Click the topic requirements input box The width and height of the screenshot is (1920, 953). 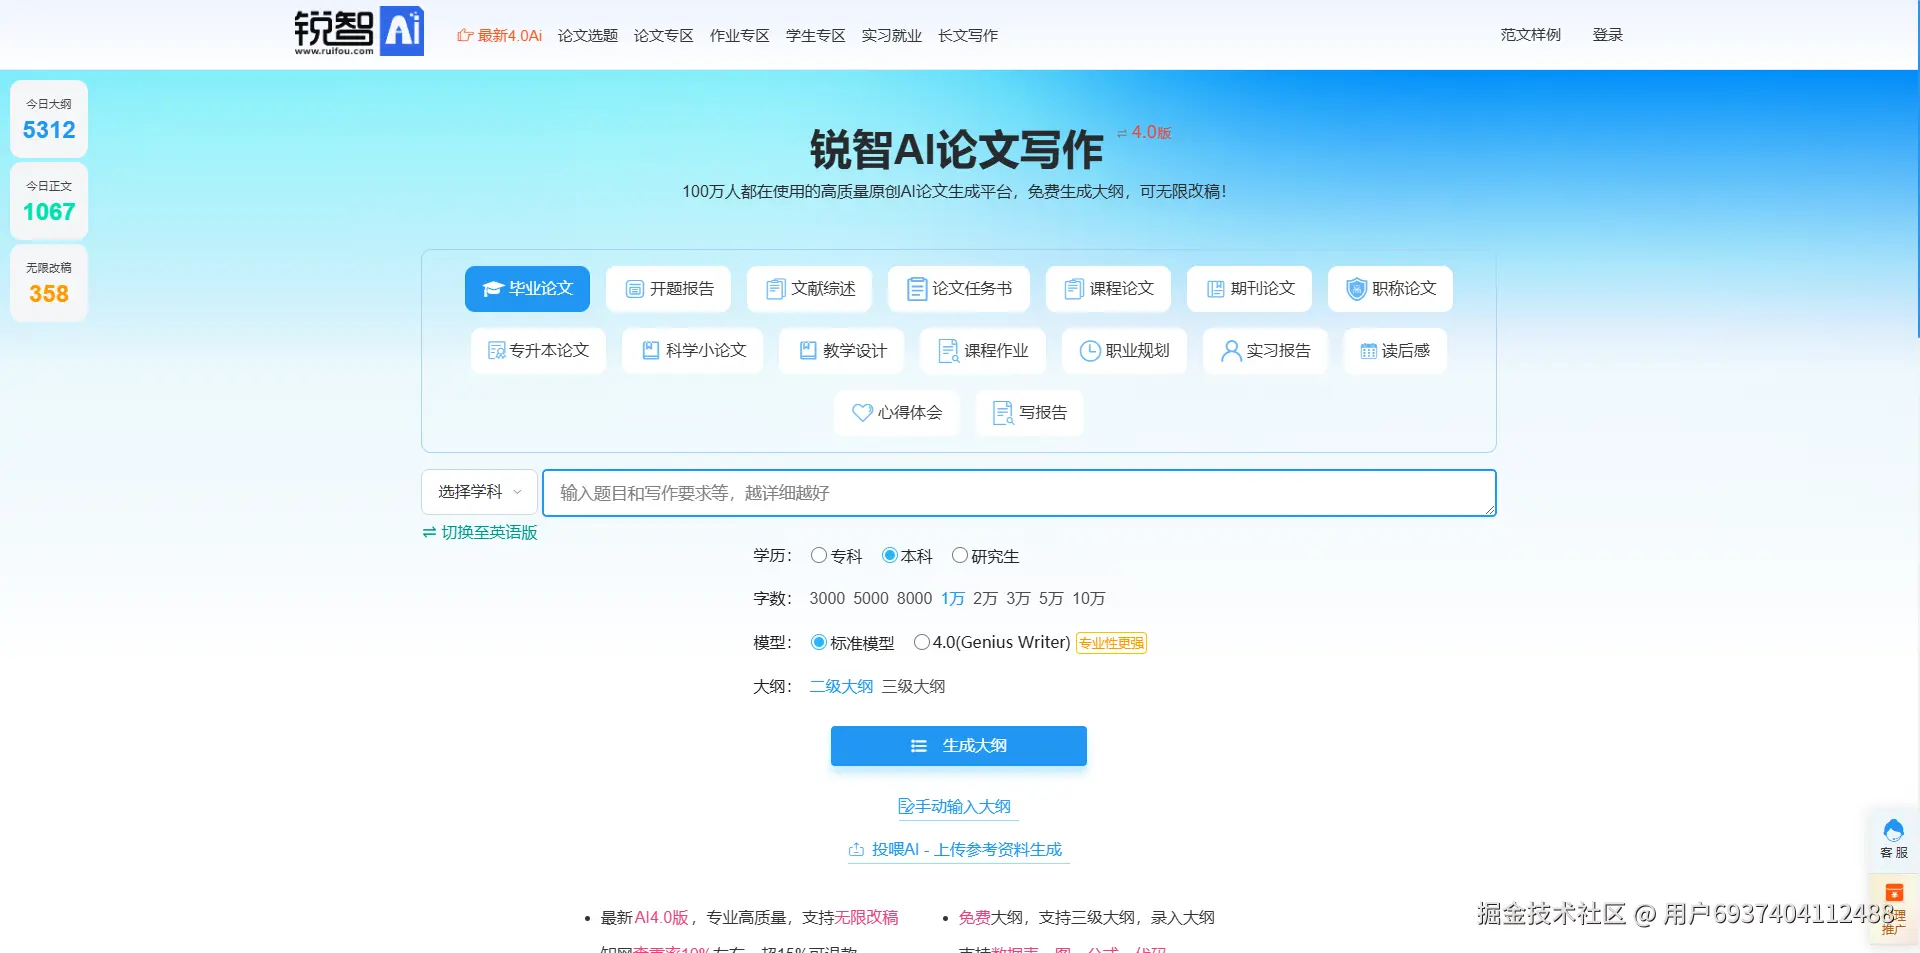1018,492
